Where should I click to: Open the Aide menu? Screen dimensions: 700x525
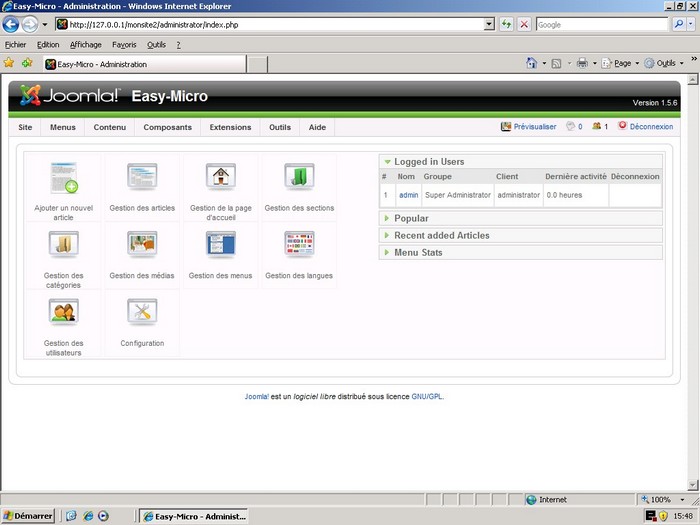(317, 127)
